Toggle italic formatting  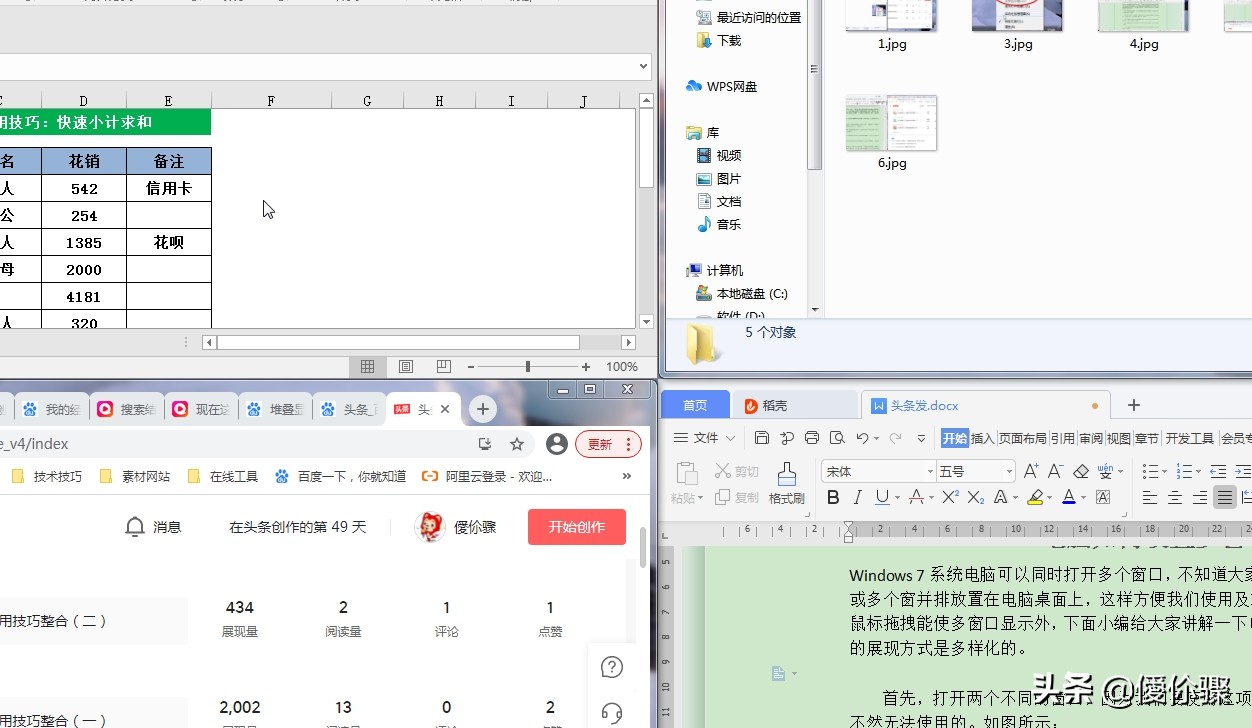pyautogui.click(x=858, y=497)
